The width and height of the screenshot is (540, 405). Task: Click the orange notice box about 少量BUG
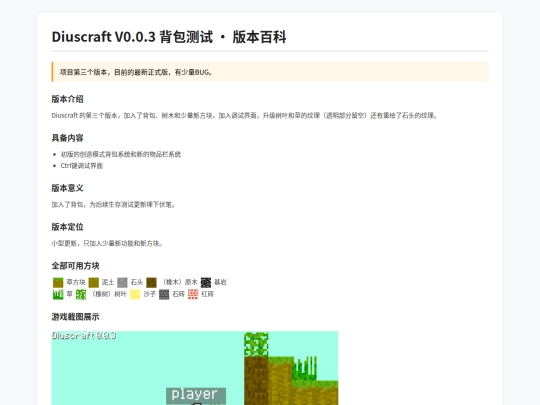point(270,72)
